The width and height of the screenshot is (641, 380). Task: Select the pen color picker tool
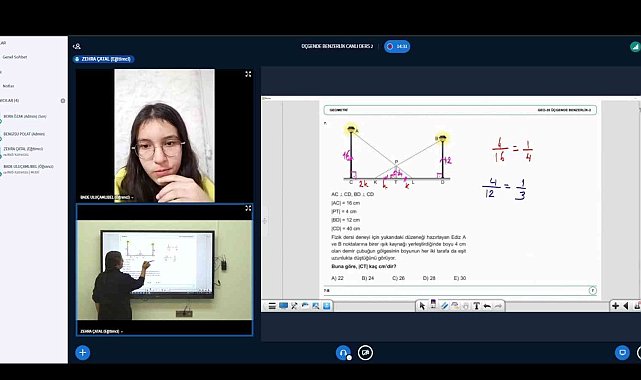coord(433,305)
